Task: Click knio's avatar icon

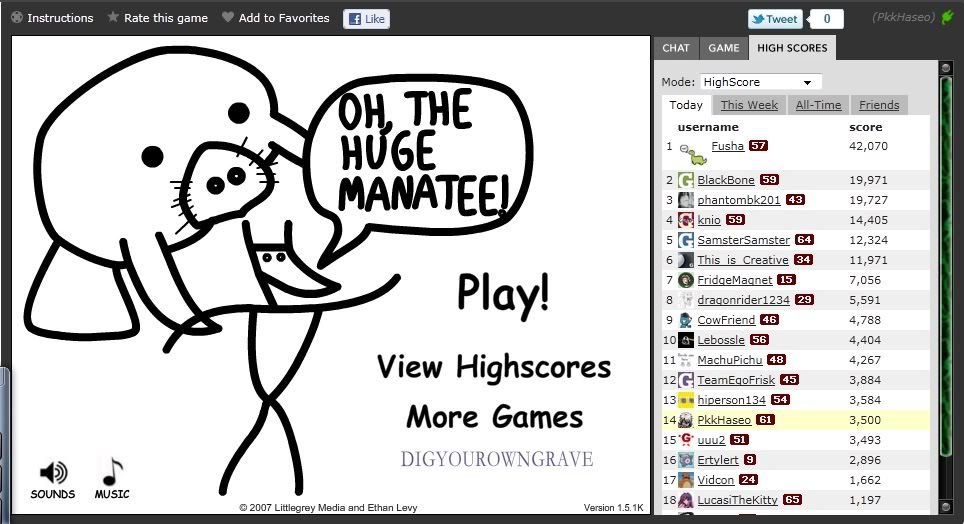Action: click(685, 220)
